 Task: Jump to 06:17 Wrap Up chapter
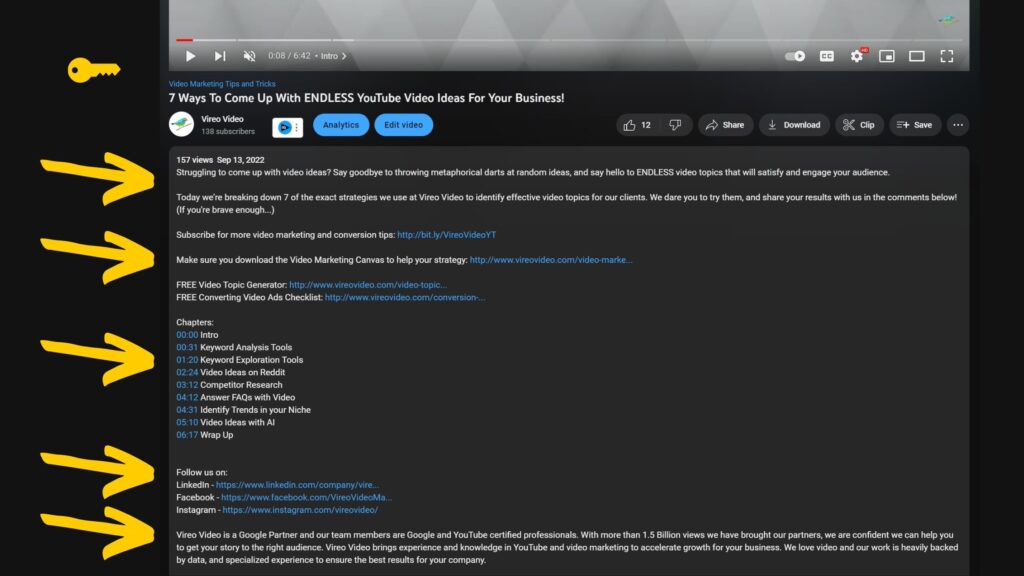coord(187,434)
